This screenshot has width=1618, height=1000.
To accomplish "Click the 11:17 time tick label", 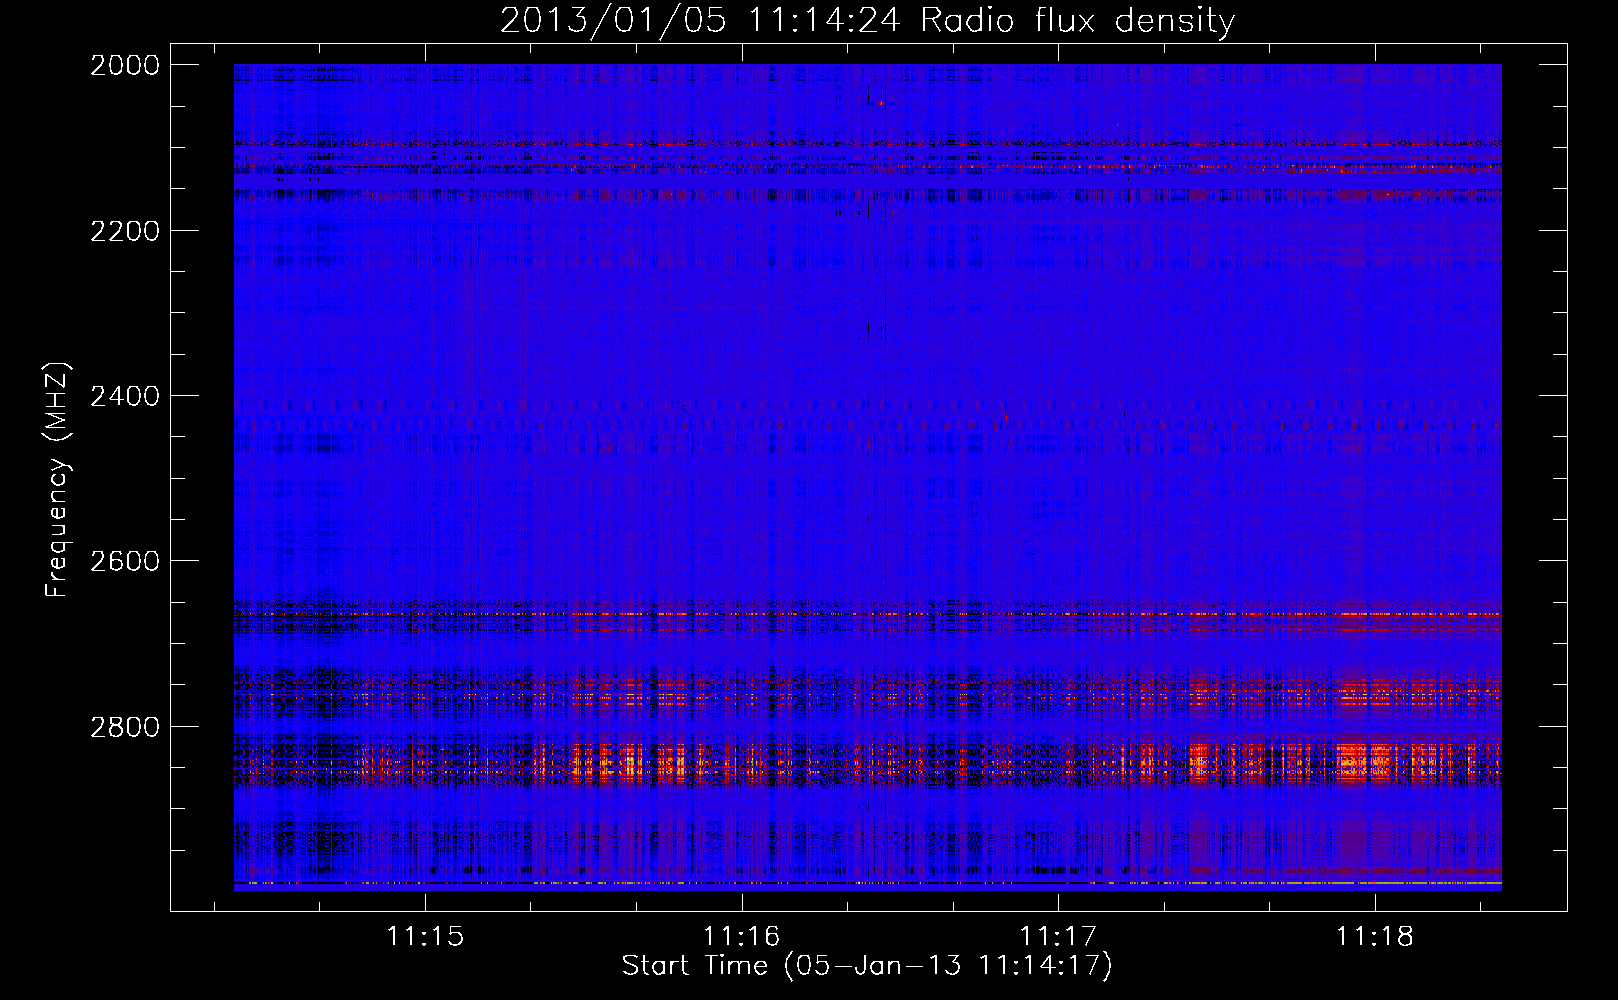I will pyautogui.click(x=1058, y=937).
